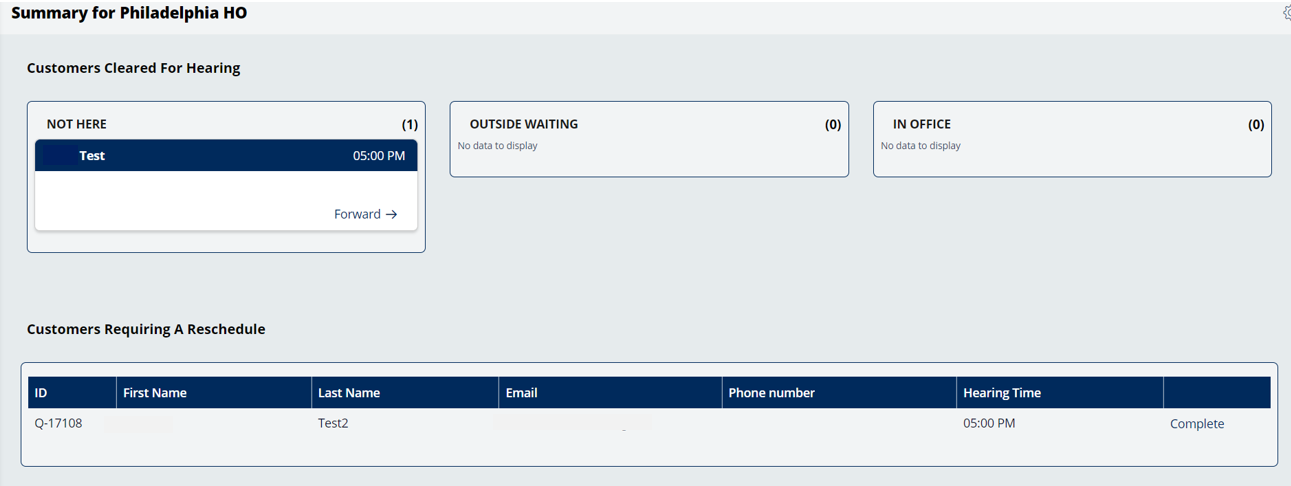Click the IN OFFICE column title
The height and width of the screenshot is (486, 1291).
click(922, 124)
